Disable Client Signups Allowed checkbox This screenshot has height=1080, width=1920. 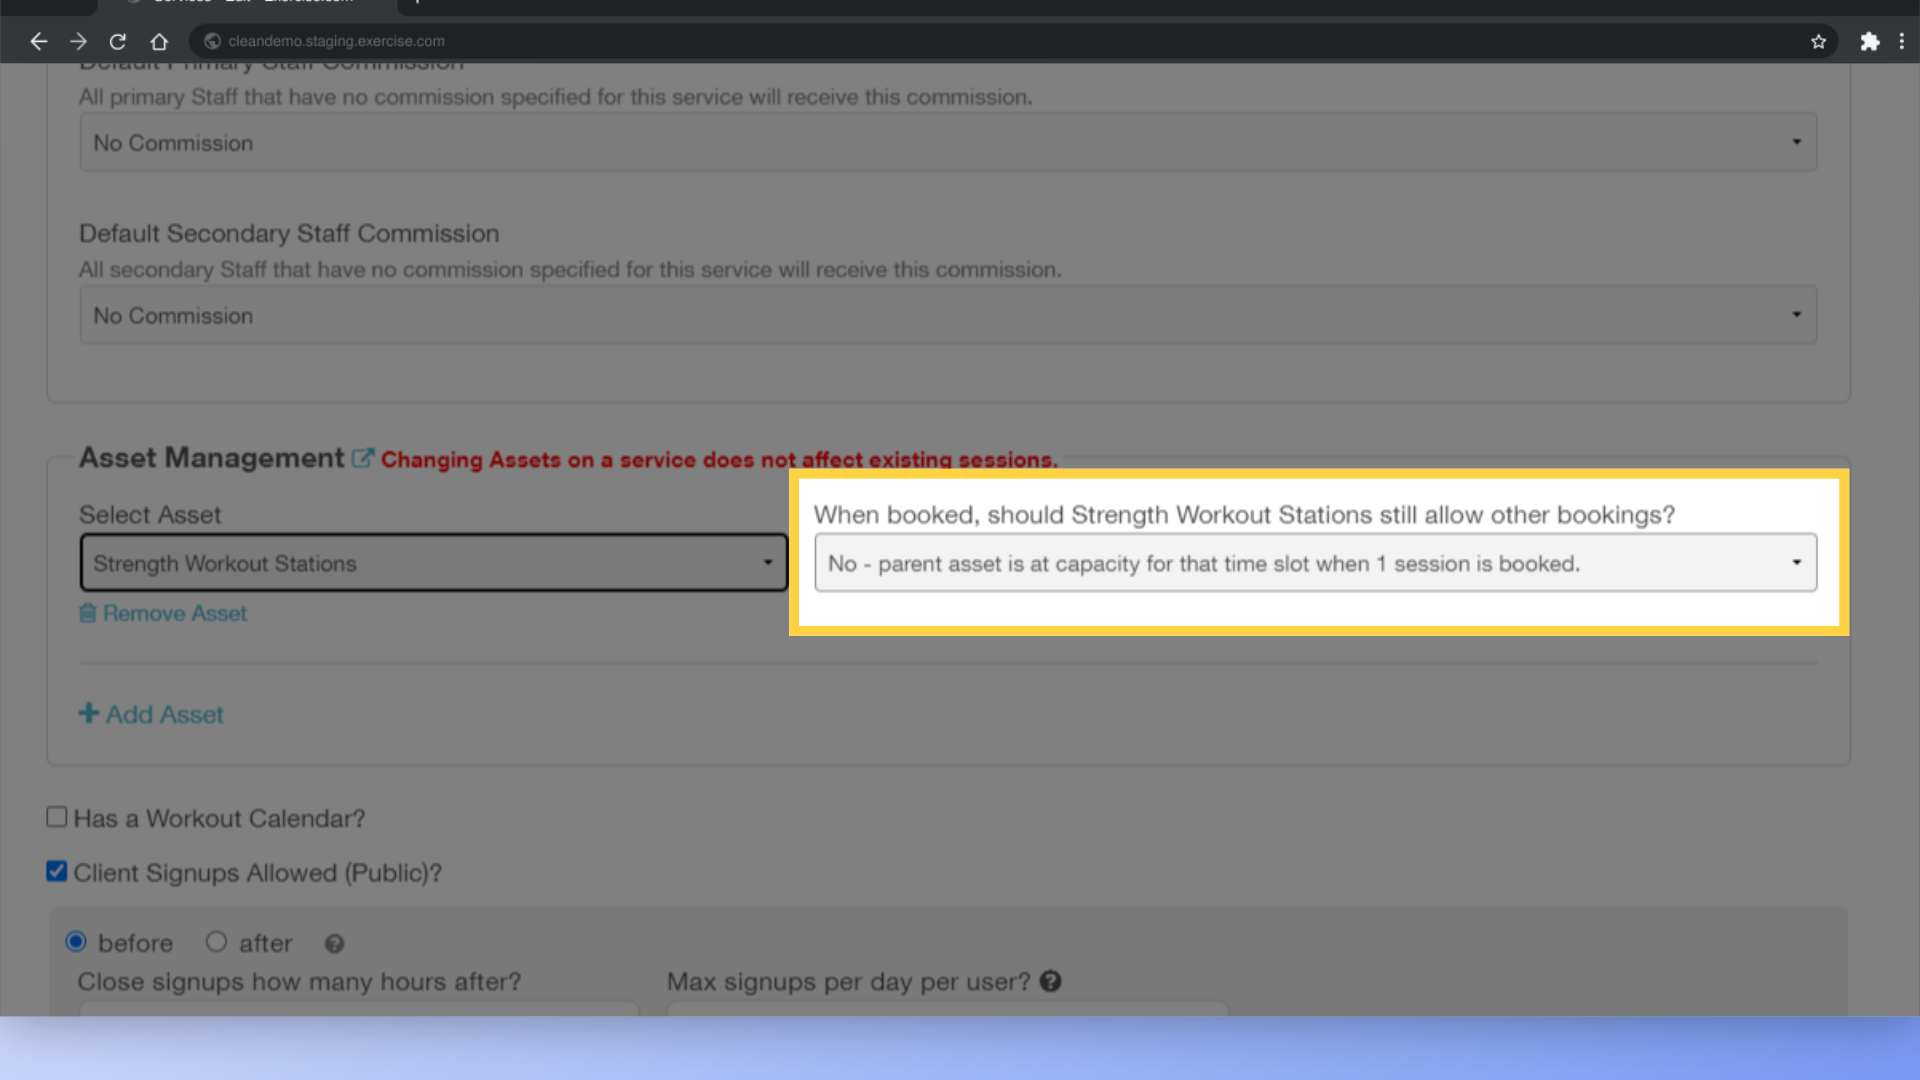pyautogui.click(x=55, y=872)
